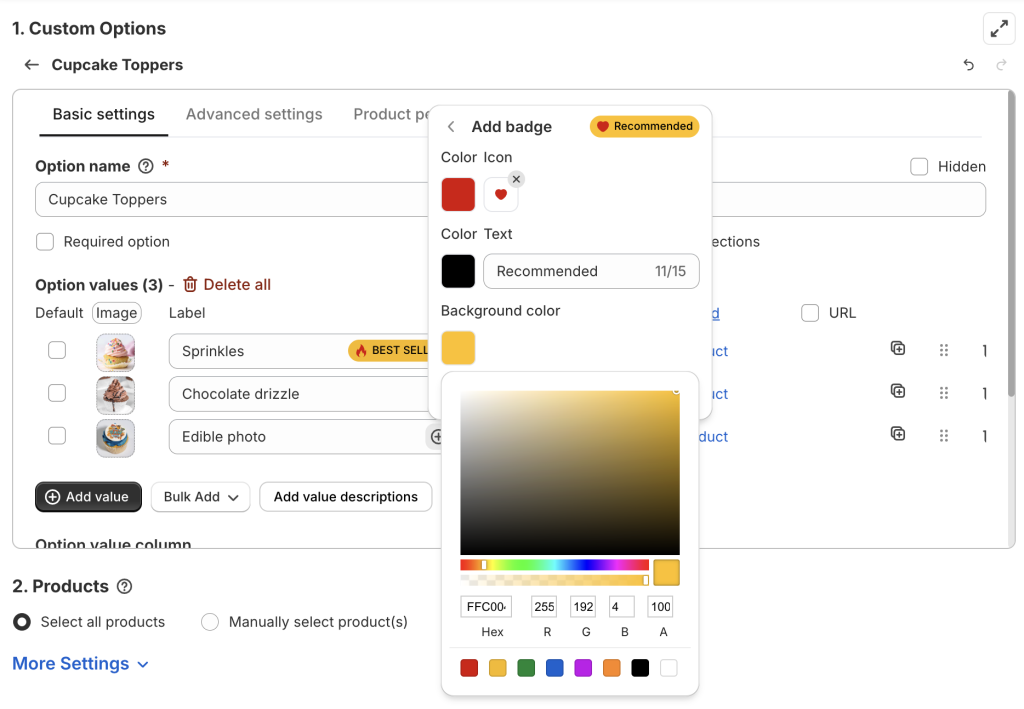This screenshot has height=709, width=1024.
Task: Click the back chevron in Add badge
Action: 452,127
